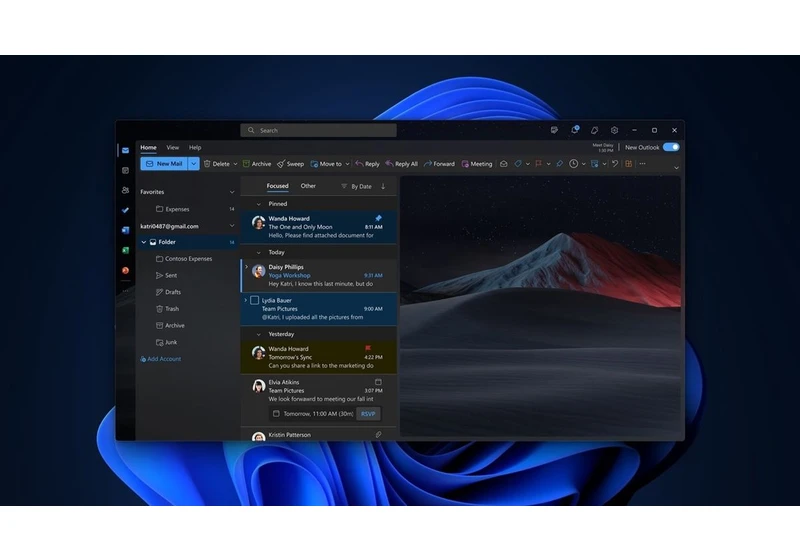Image resolution: width=800 pixels, height=560 pixels.
Task: Click the Categorize tag icon
Action: click(518, 164)
